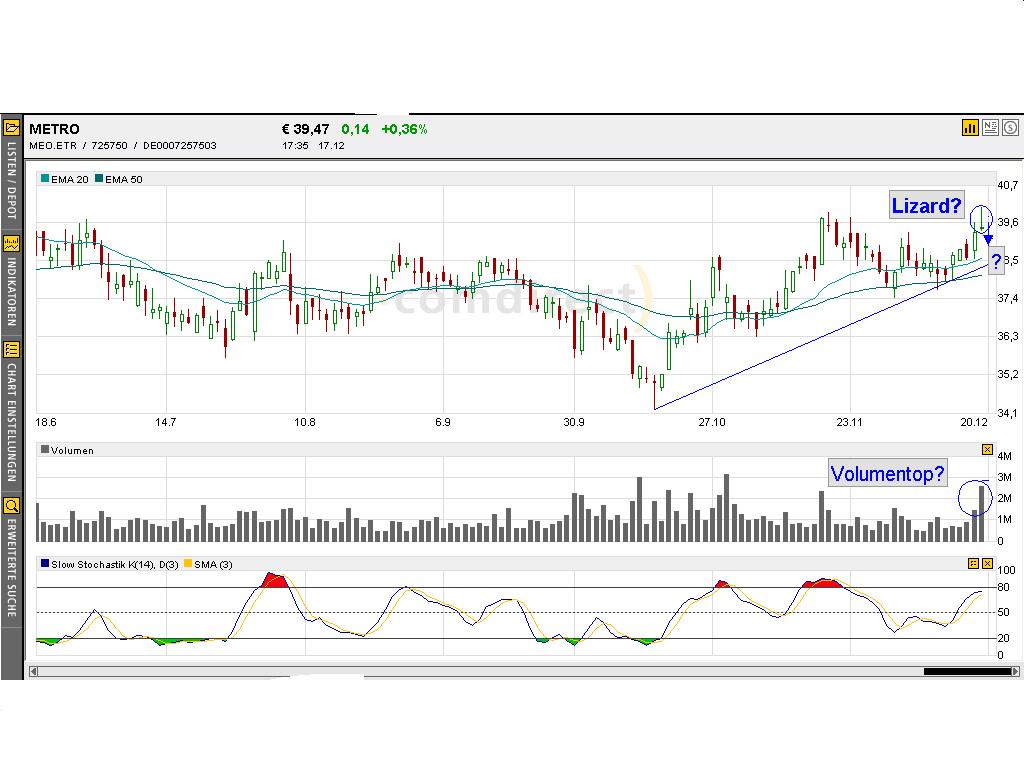Click the +0,36% change value
The height and width of the screenshot is (768, 1024).
(404, 129)
